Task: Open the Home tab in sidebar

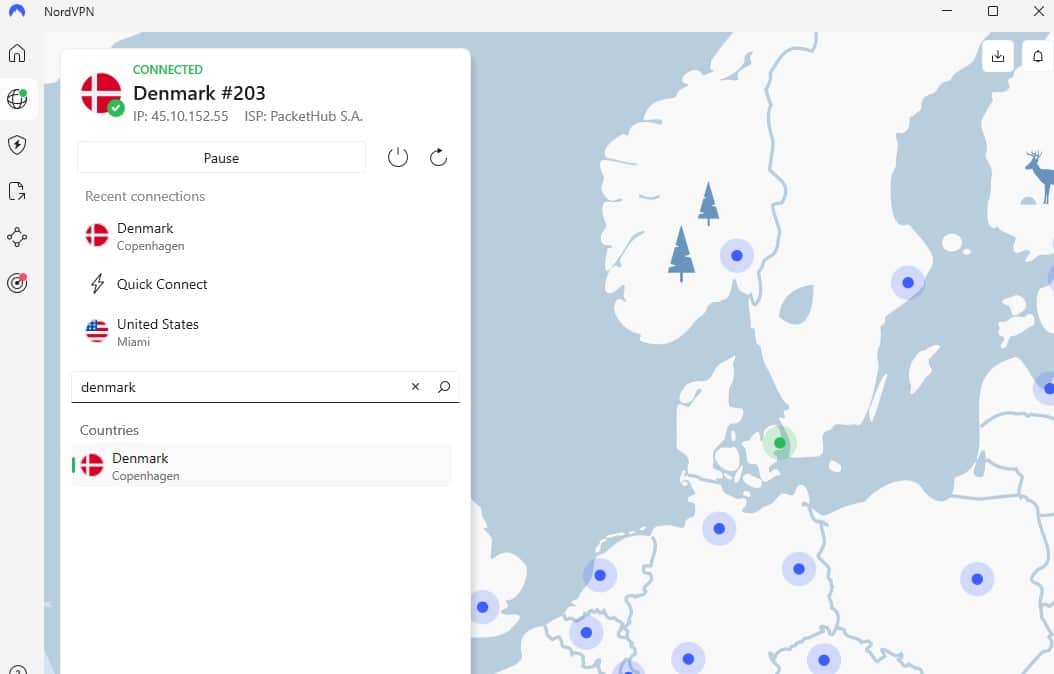Action: click(17, 53)
